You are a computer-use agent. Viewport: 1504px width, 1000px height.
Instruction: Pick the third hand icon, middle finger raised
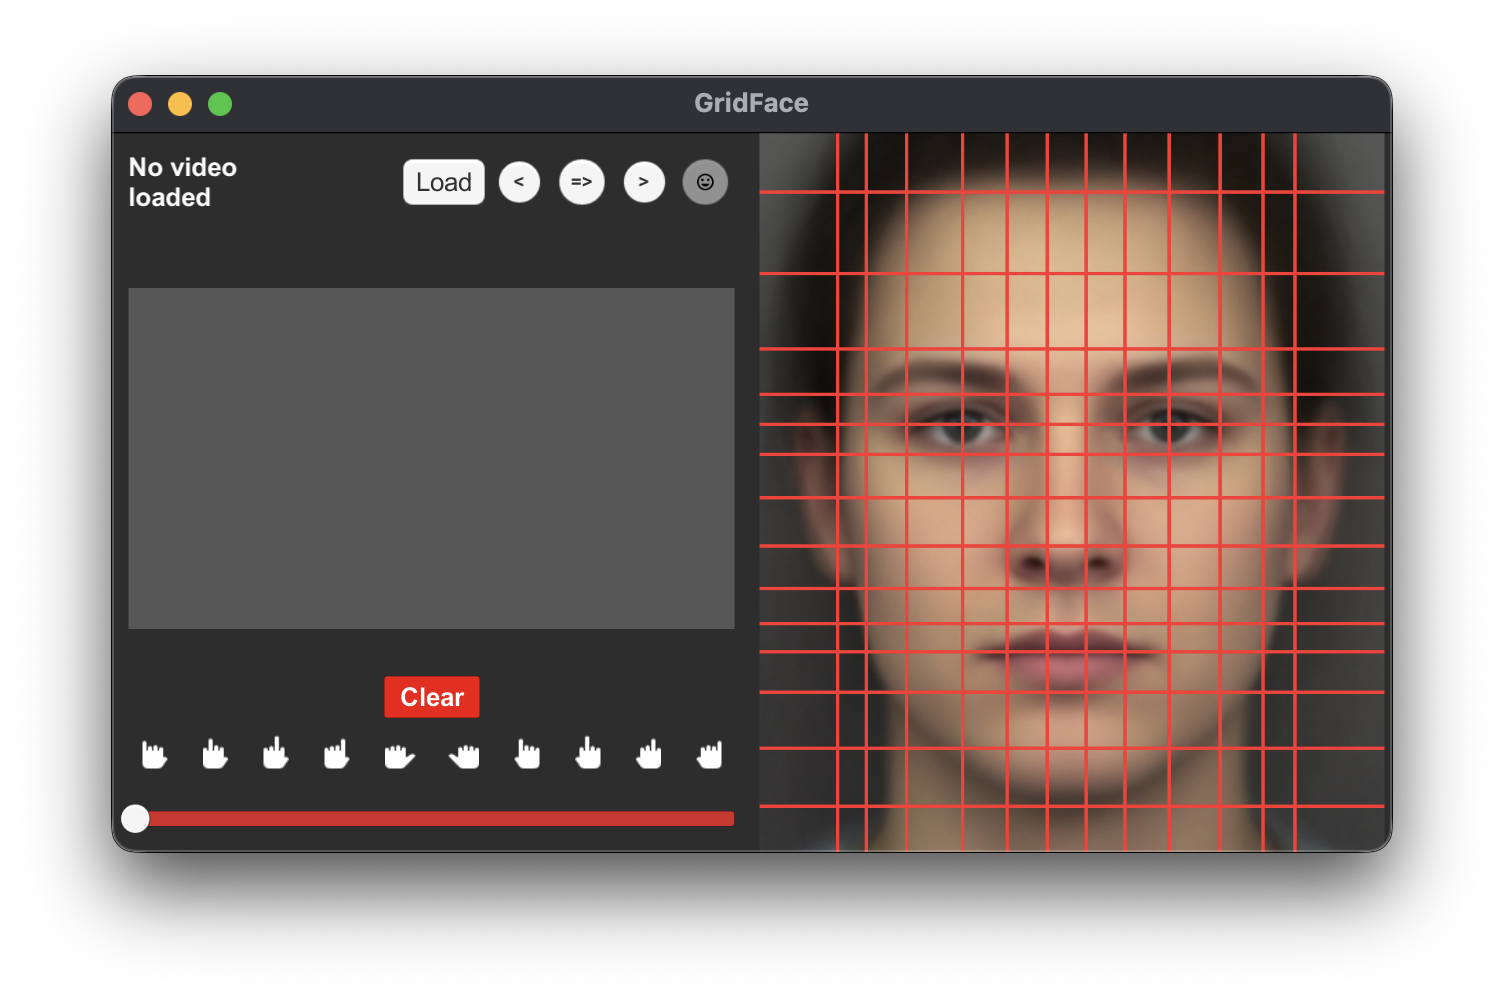point(276,754)
